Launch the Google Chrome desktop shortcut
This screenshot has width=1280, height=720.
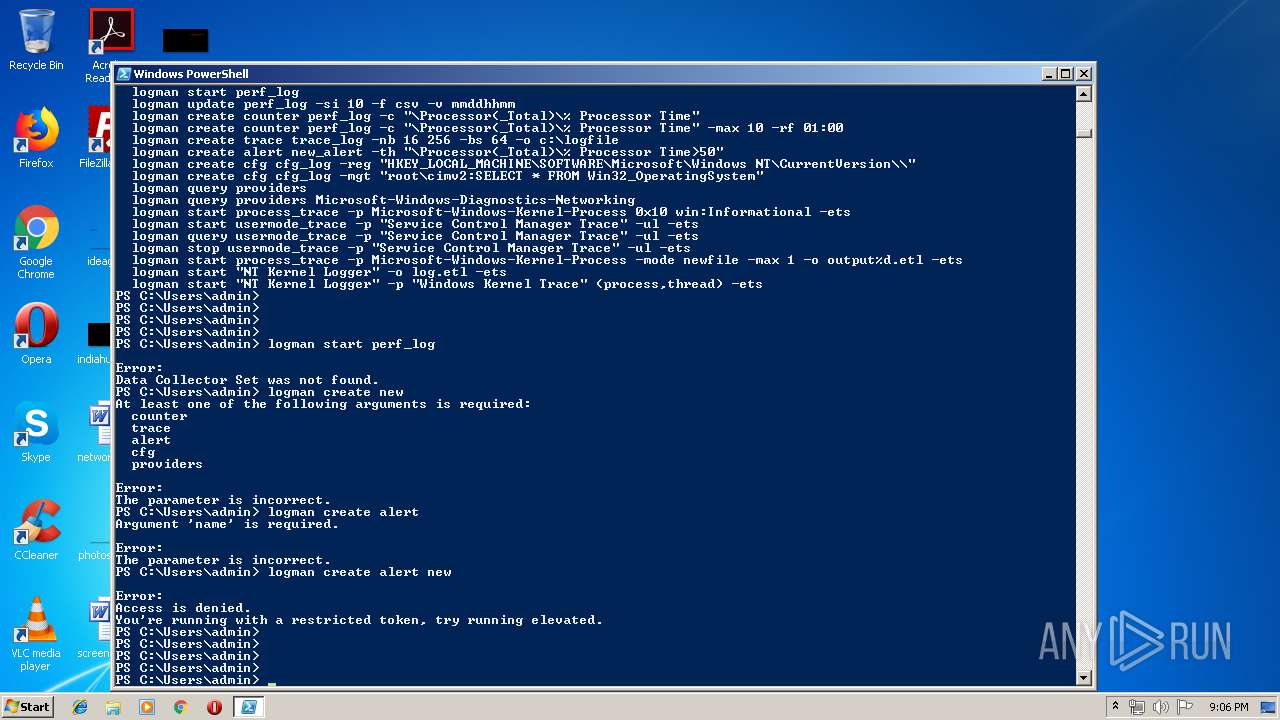coord(36,243)
